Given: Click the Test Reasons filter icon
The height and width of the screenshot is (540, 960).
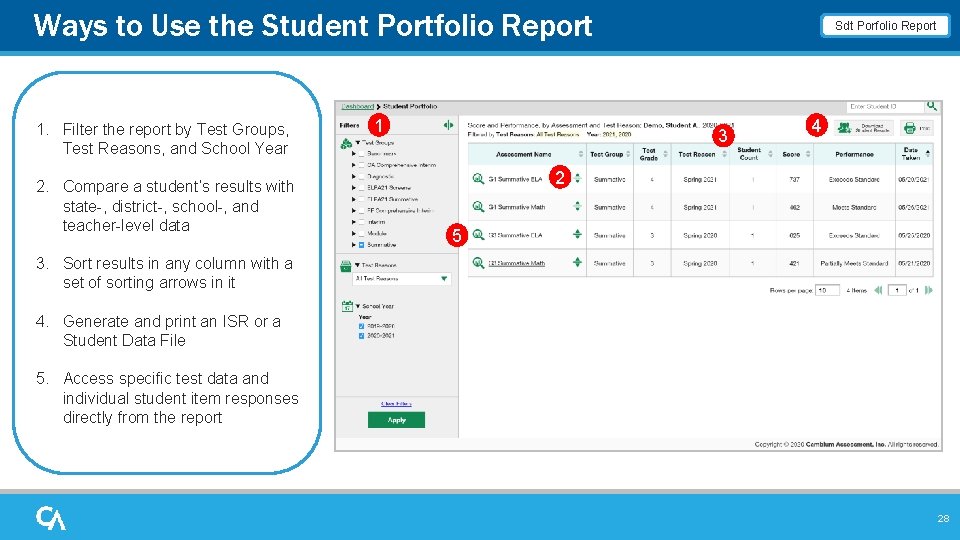Looking at the screenshot, I should (x=345, y=266).
